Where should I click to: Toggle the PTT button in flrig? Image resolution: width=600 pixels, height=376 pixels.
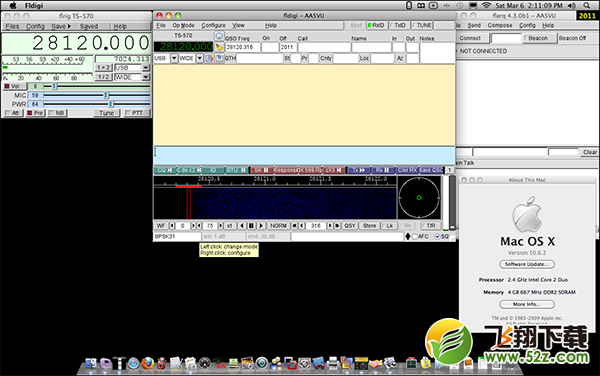point(137,113)
